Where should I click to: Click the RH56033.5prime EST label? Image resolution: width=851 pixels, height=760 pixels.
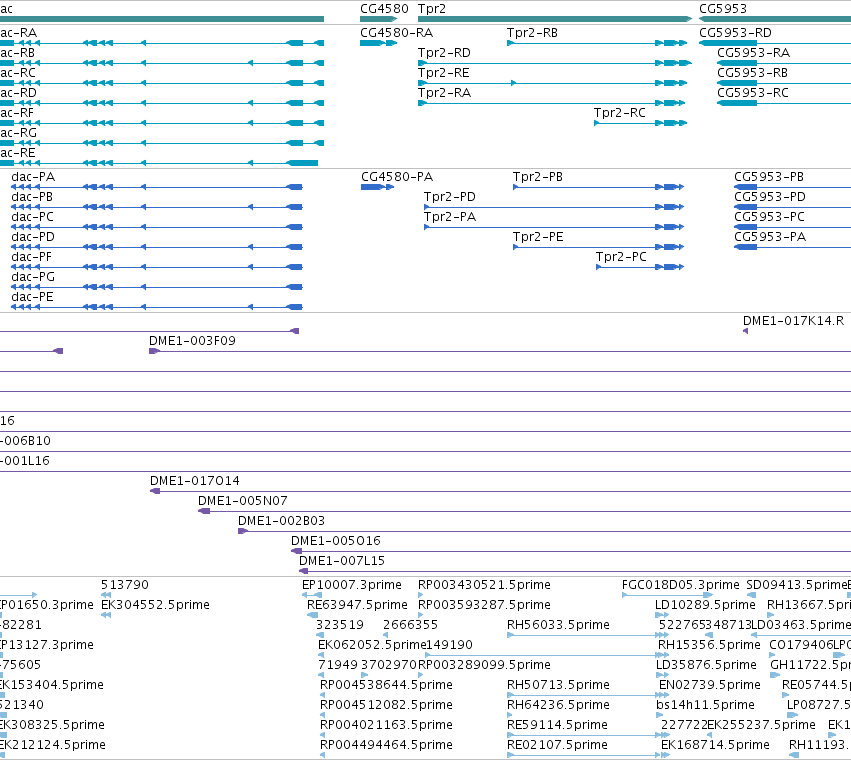558,625
